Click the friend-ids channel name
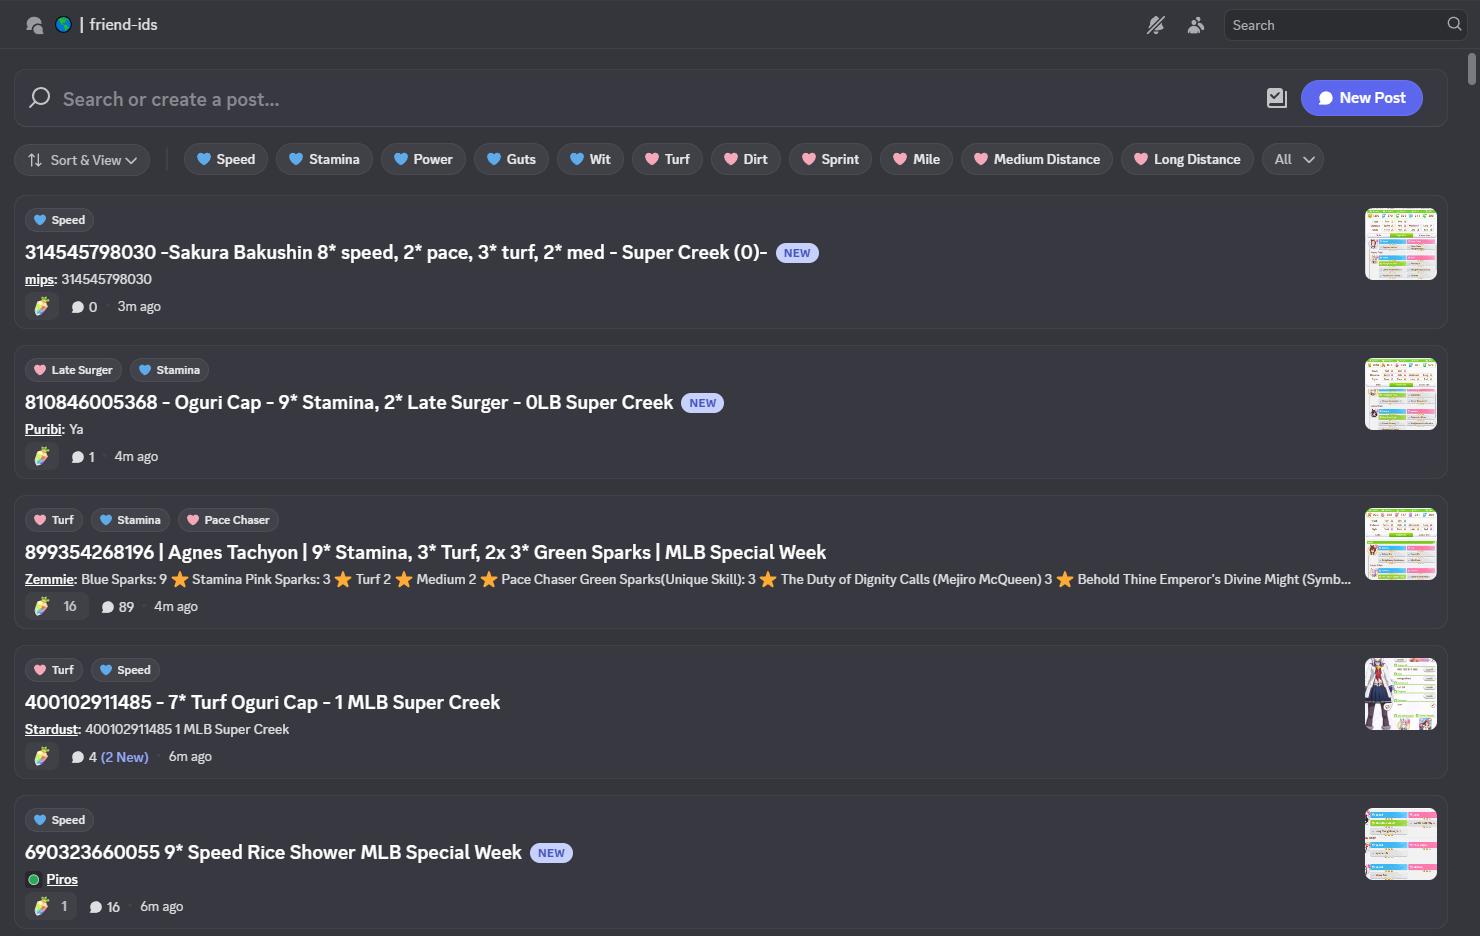This screenshot has height=936, width=1480. (x=123, y=24)
